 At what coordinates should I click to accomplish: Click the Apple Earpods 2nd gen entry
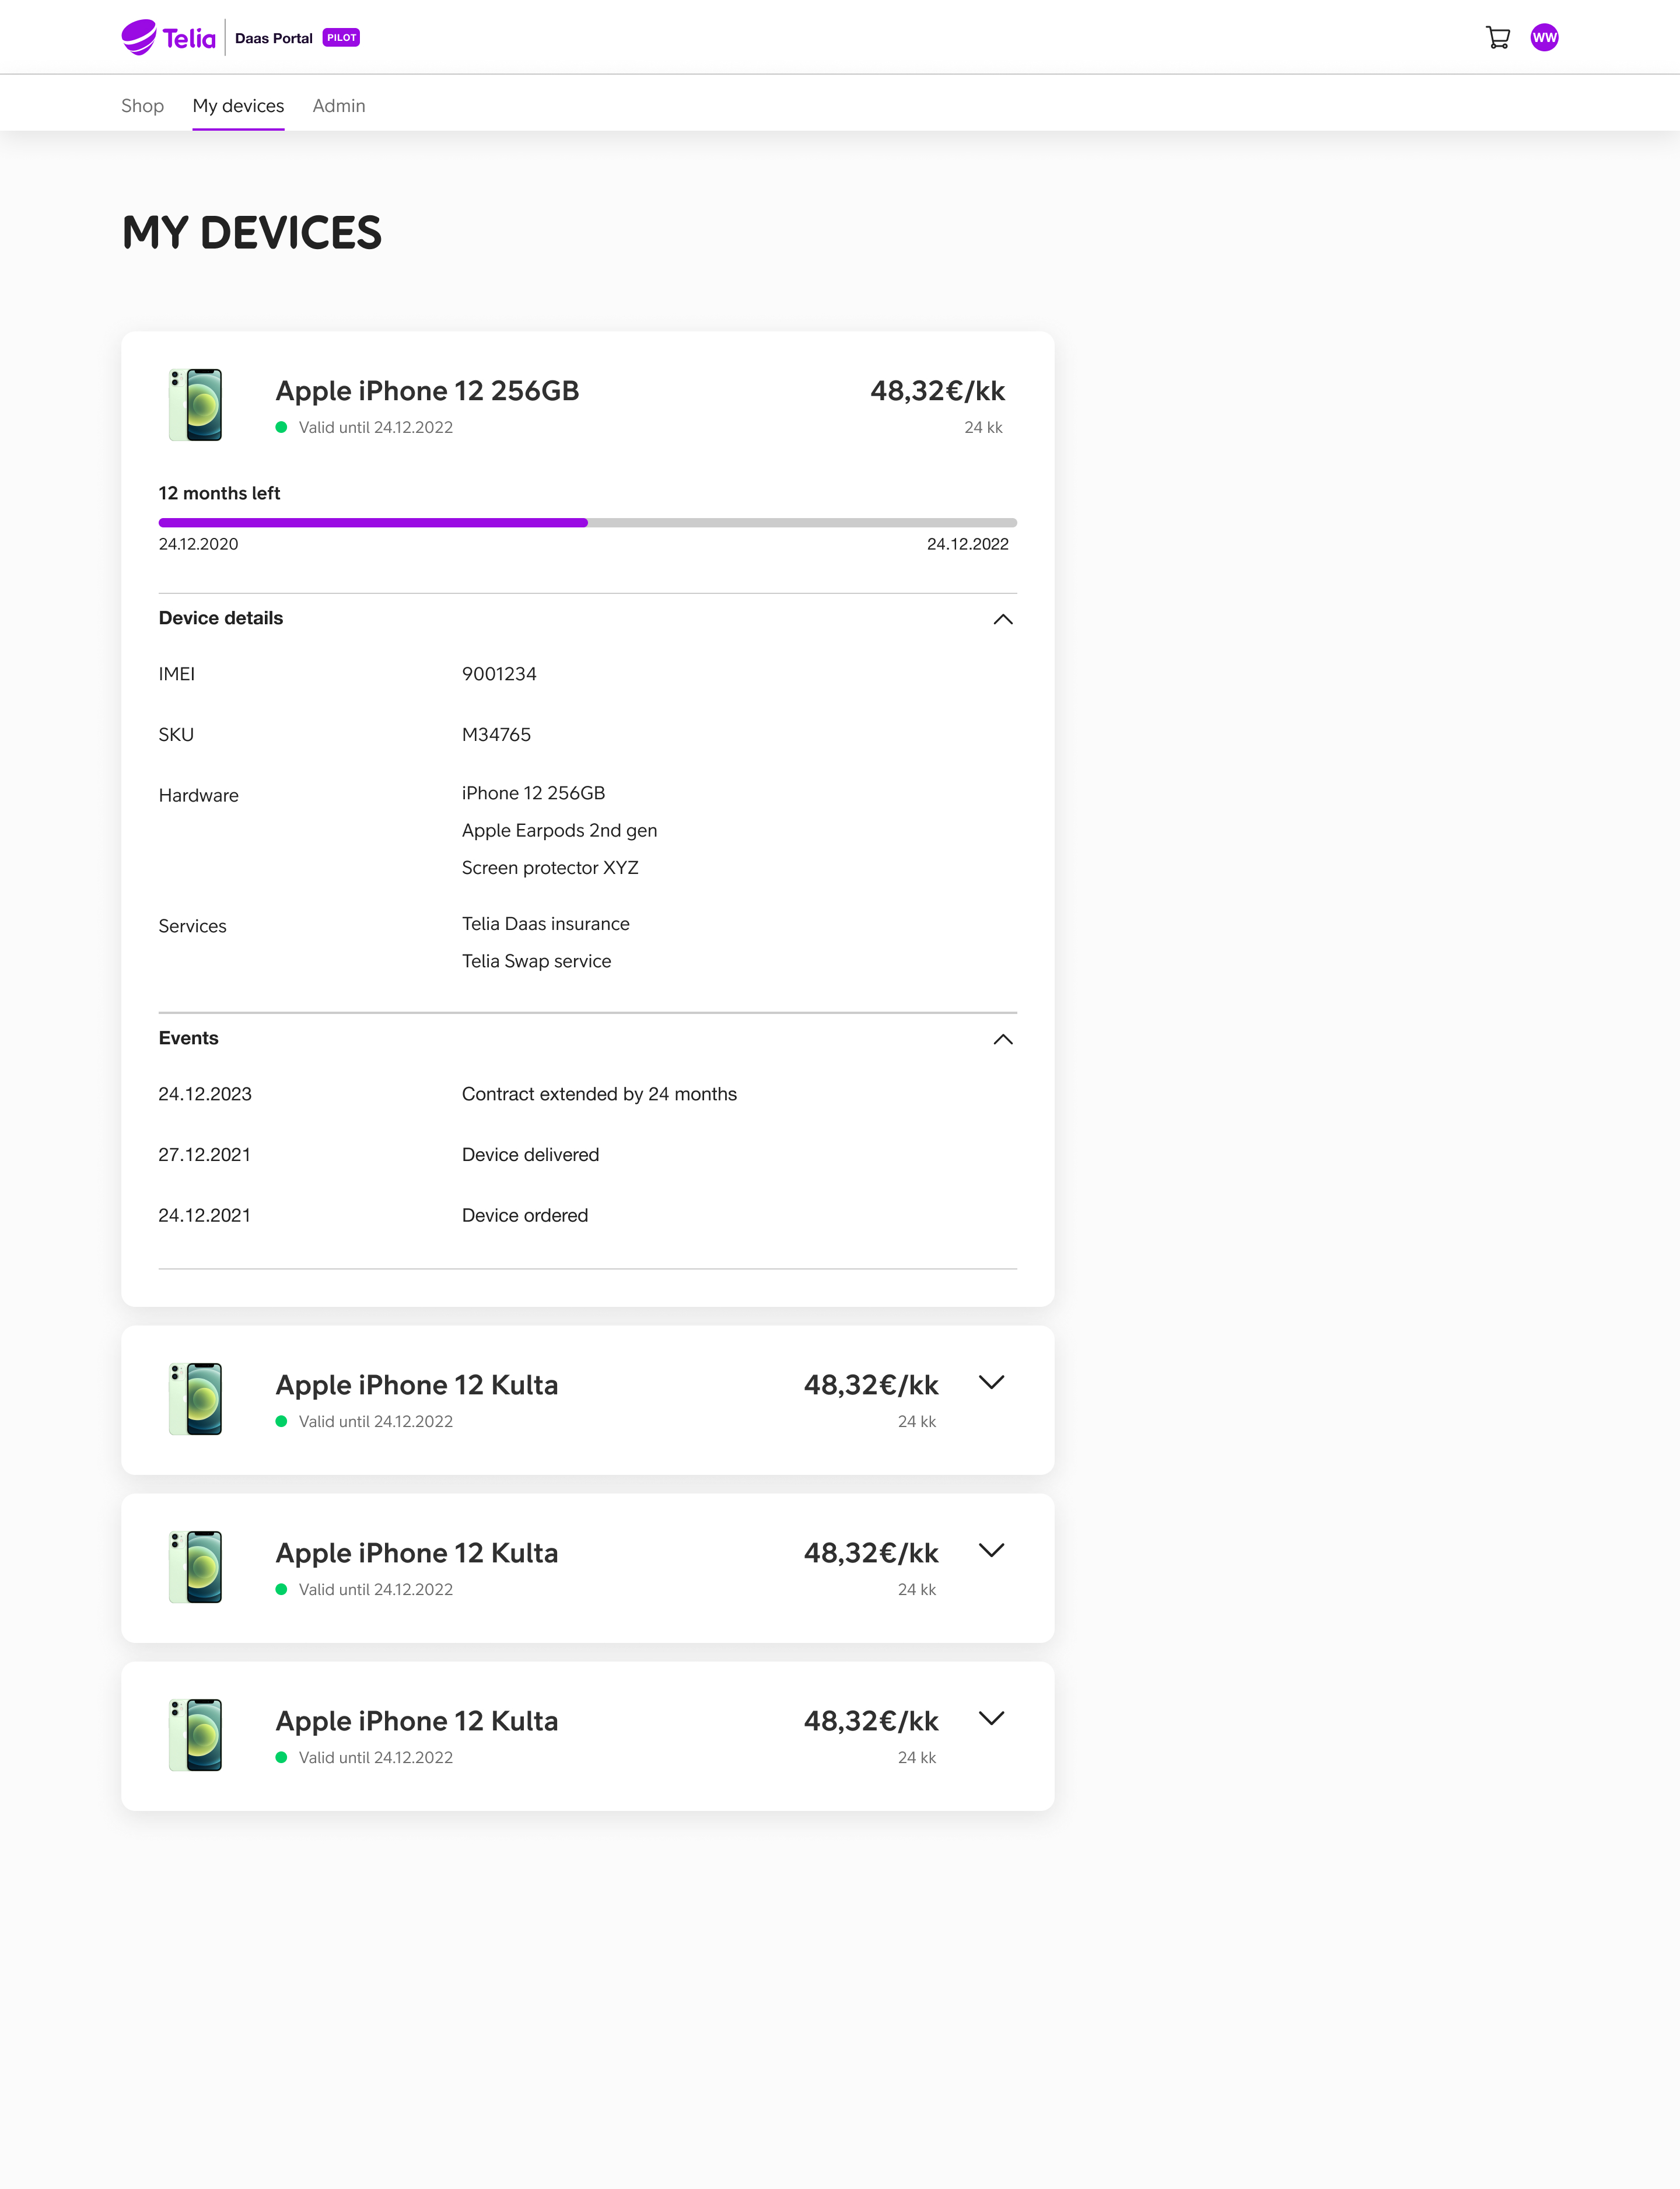[x=559, y=831]
